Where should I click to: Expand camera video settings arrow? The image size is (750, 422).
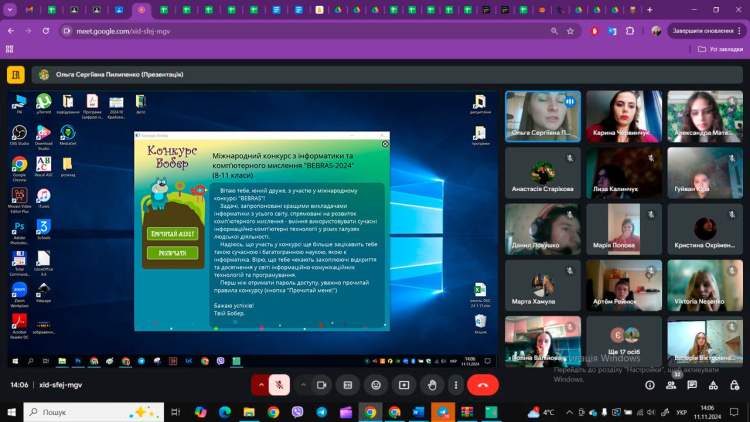click(x=303, y=385)
